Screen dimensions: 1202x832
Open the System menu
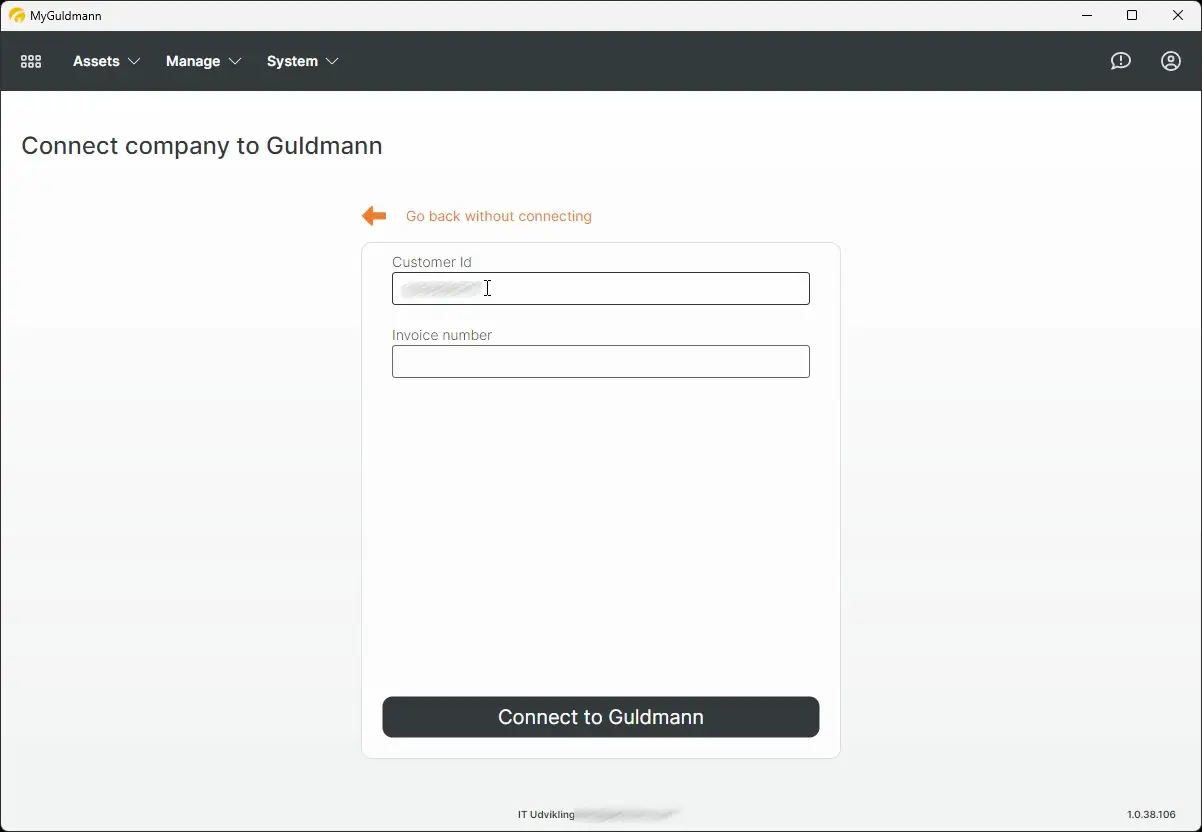290,61
